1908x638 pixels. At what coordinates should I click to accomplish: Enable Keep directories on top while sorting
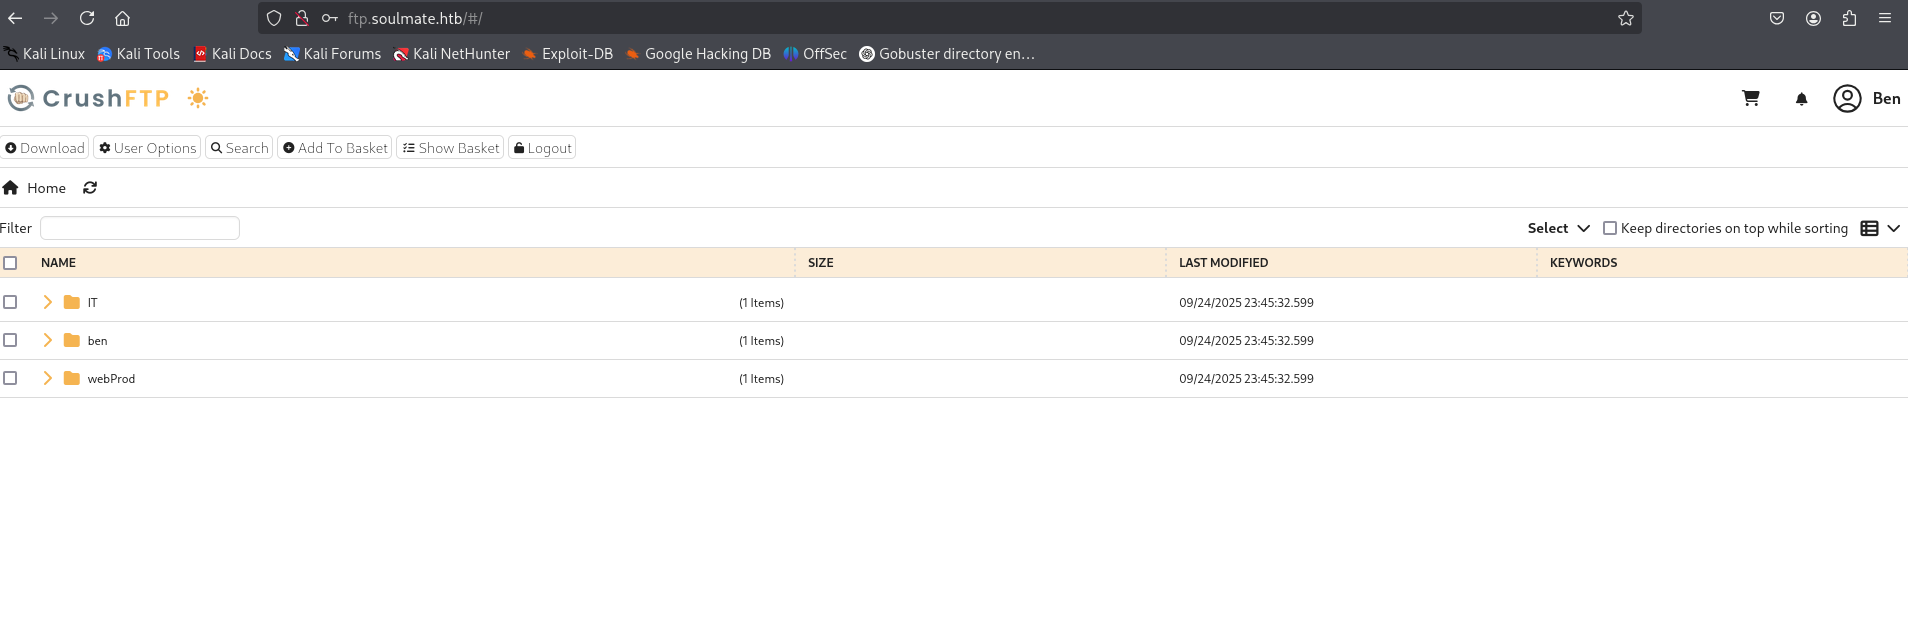[x=1610, y=228]
